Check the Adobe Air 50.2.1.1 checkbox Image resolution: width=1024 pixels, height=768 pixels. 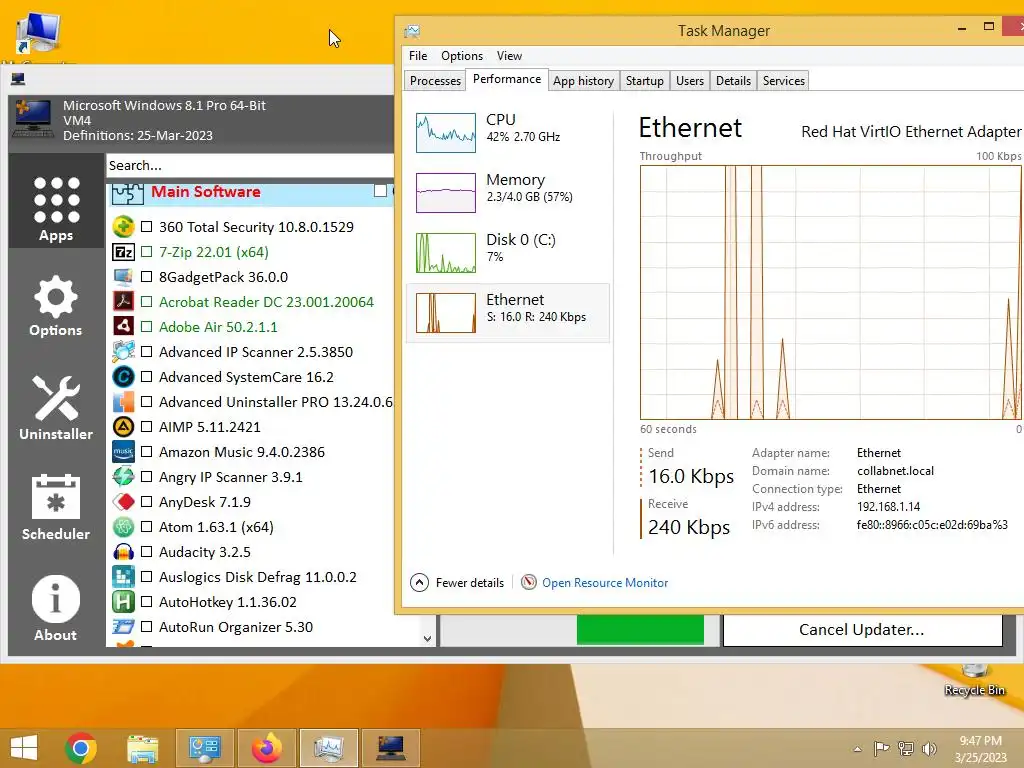click(x=147, y=327)
